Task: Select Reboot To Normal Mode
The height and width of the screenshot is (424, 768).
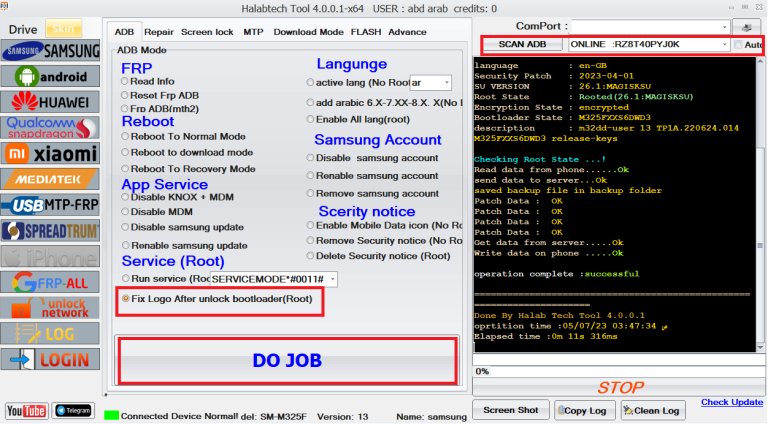Action: click(x=184, y=137)
